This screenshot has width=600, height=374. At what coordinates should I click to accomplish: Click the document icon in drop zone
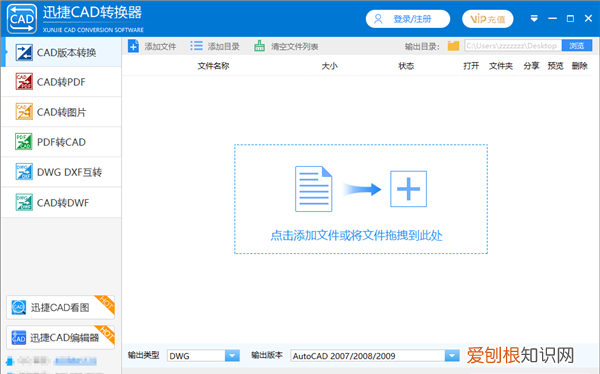313,189
